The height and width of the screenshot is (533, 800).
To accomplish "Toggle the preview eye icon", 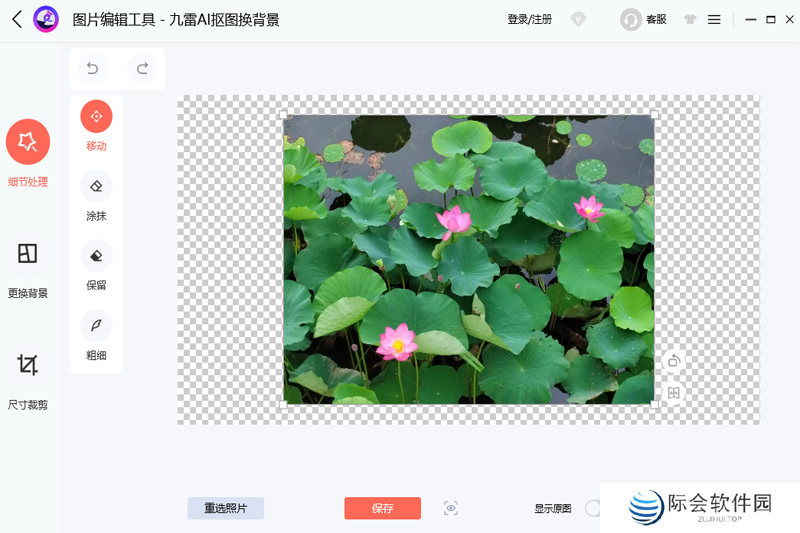I will pos(451,508).
